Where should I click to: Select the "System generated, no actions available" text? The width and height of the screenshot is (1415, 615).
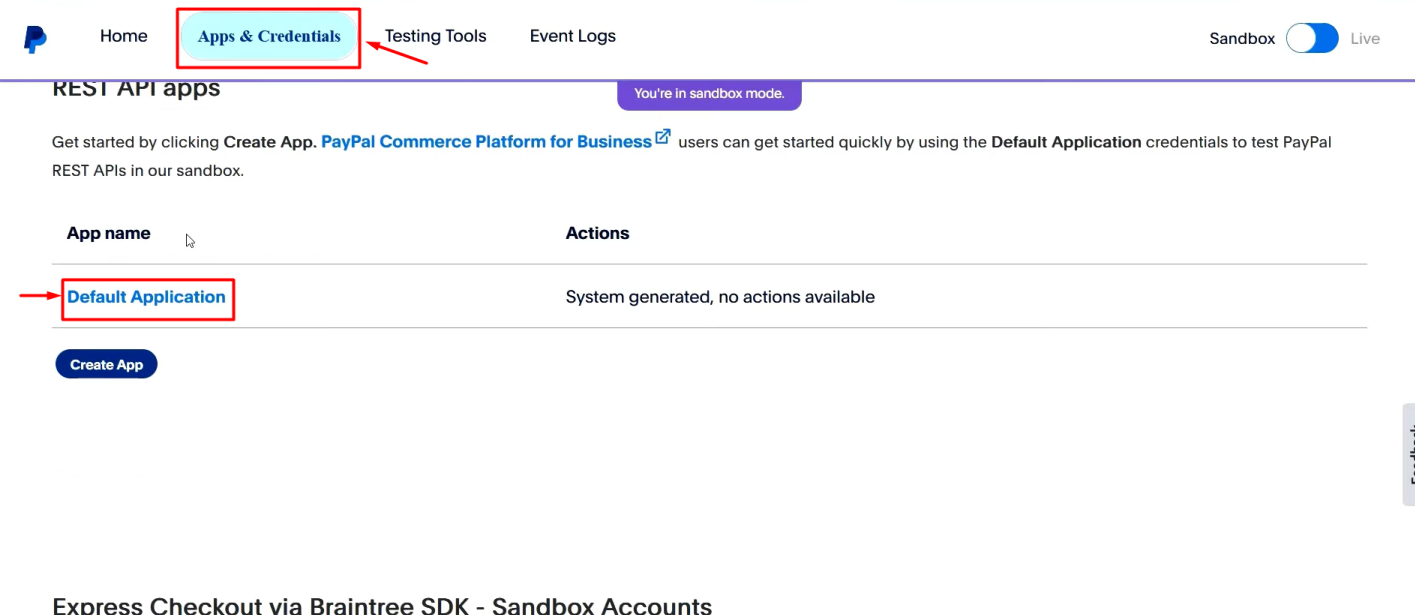tap(720, 297)
